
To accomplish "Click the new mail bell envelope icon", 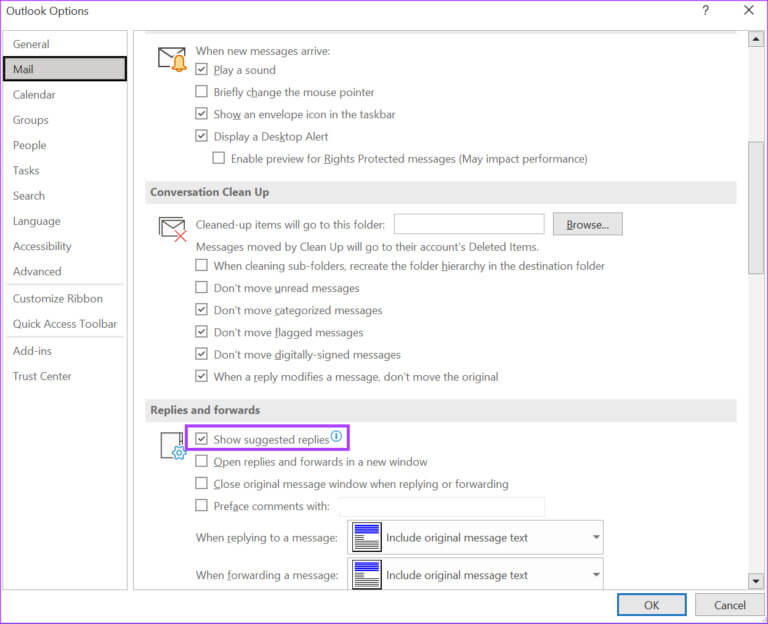I will (172, 59).
